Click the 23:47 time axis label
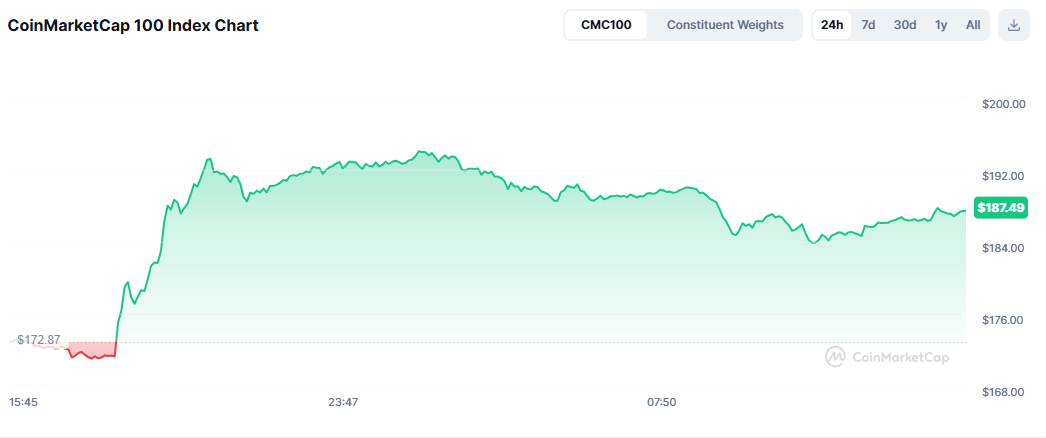The image size is (1046, 438). click(343, 402)
